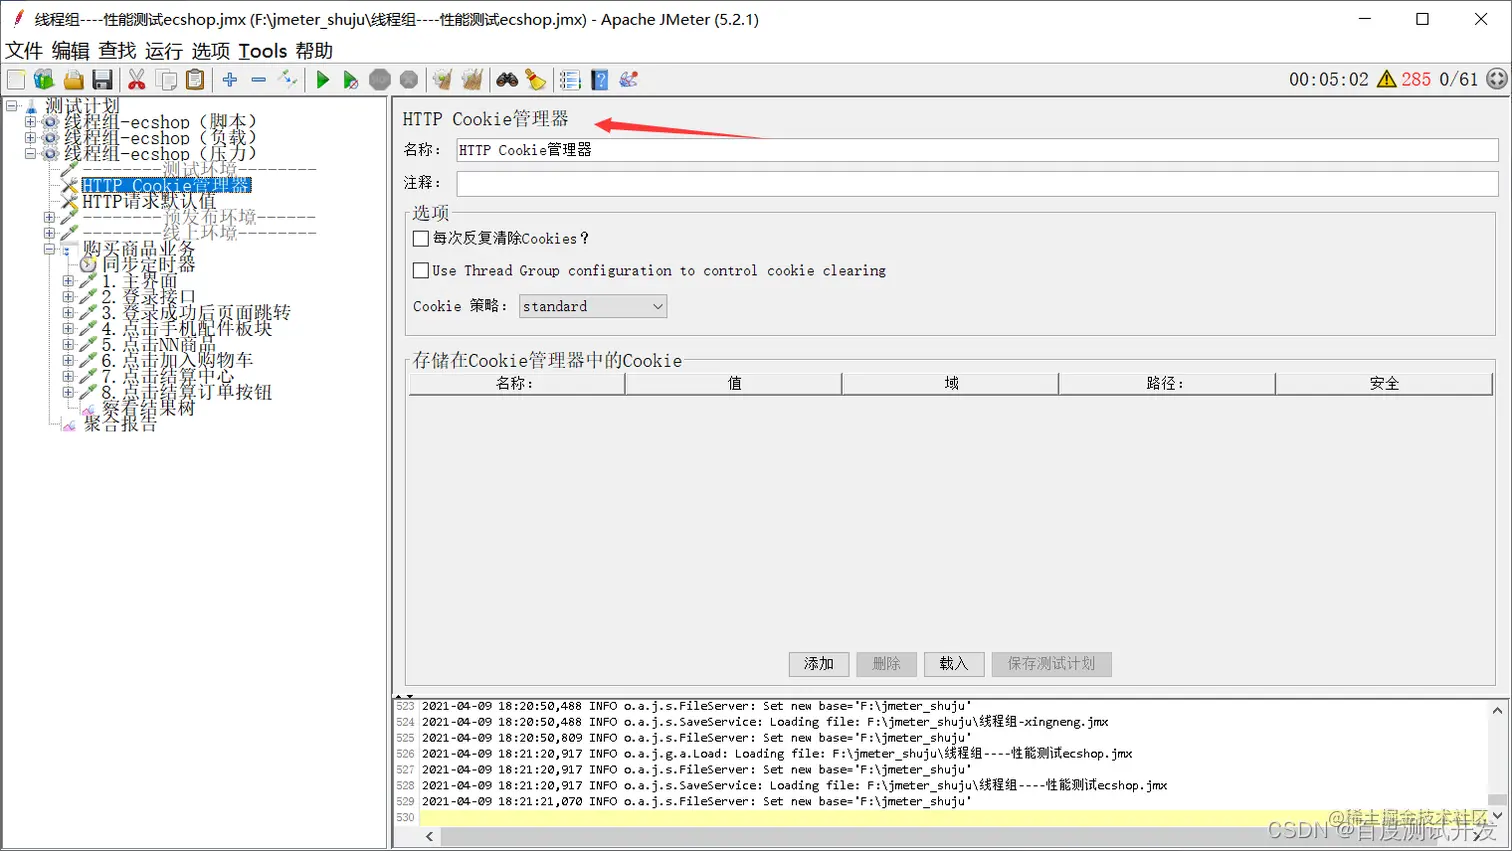Open the 运行 menu

(164, 51)
